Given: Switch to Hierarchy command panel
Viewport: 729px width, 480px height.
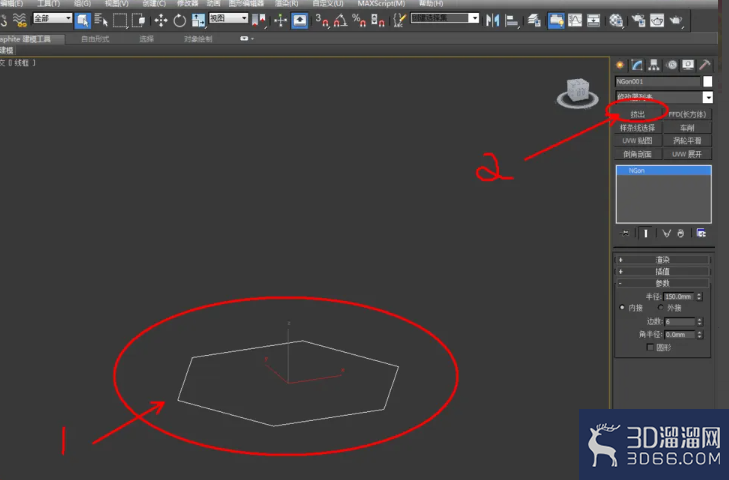Looking at the screenshot, I should point(654,65).
